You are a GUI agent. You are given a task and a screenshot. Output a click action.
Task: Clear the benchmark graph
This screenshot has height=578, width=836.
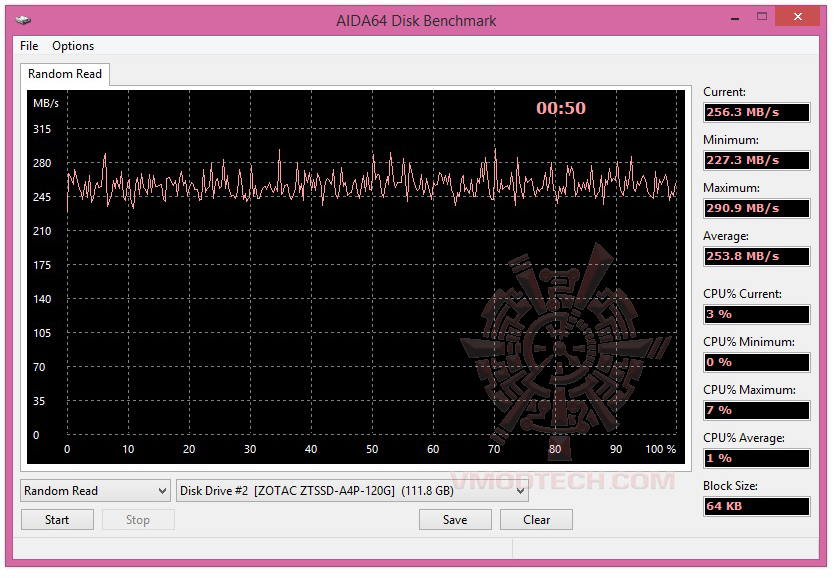536,520
